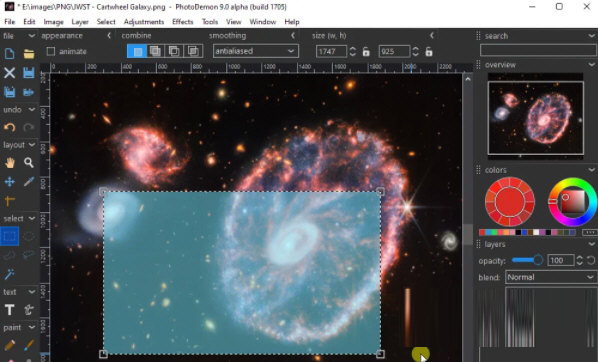Collapse the paint tools section
Image resolution: width=598 pixels, height=362 pixels.
point(32,327)
